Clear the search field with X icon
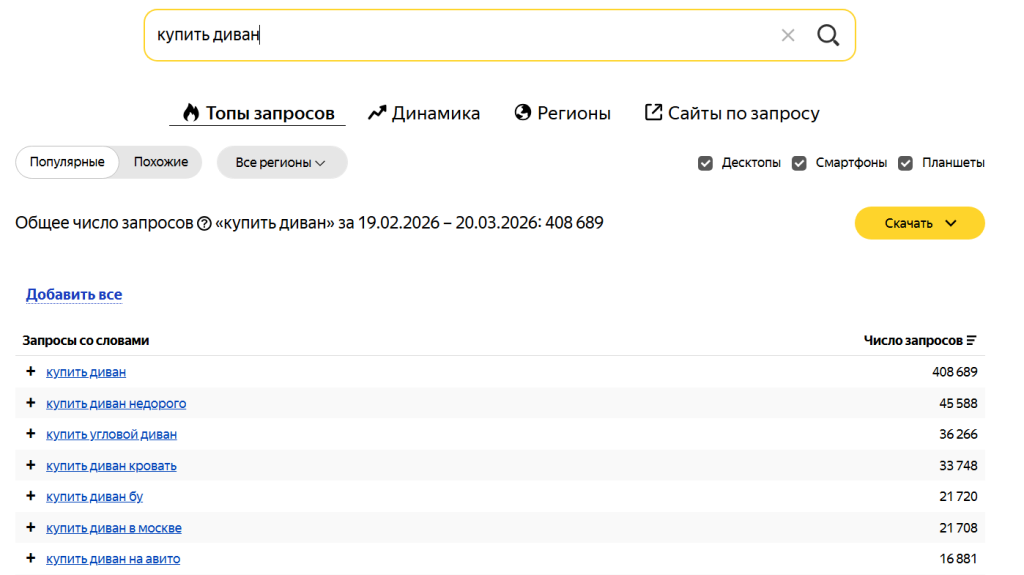The image size is (1024, 575). click(x=788, y=35)
